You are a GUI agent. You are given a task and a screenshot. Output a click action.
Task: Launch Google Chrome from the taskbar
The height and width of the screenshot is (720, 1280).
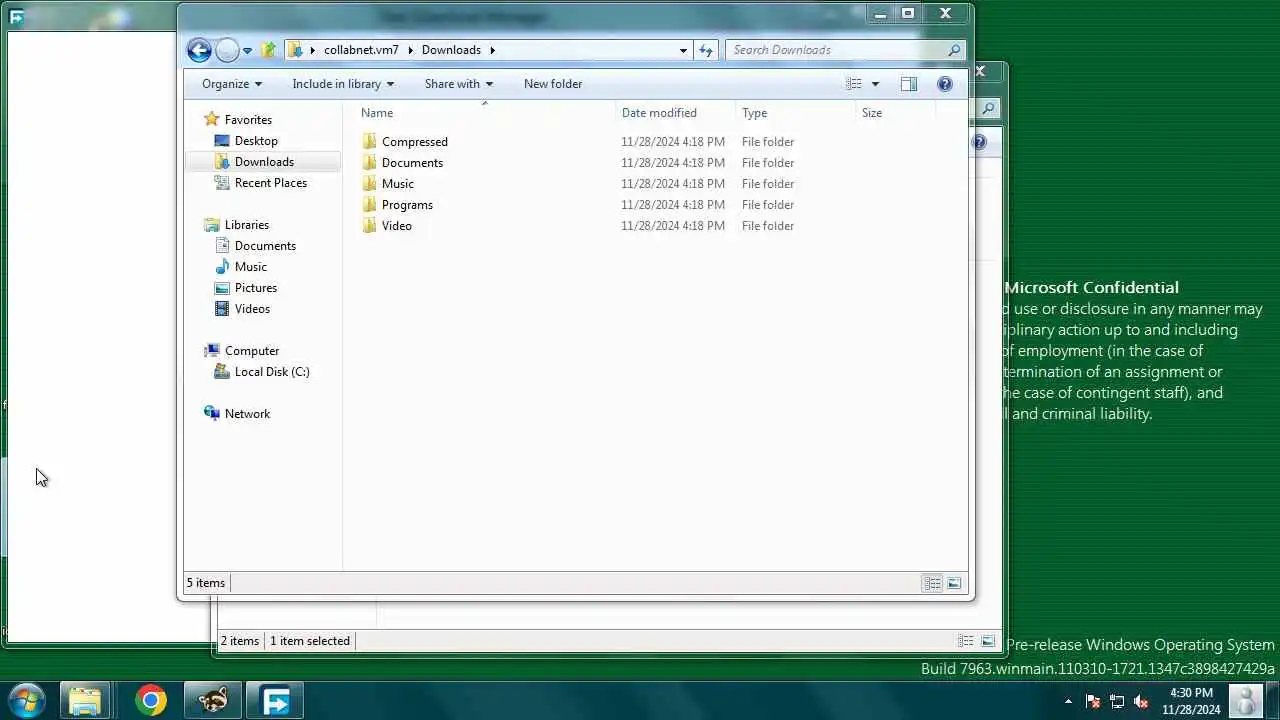click(151, 701)
